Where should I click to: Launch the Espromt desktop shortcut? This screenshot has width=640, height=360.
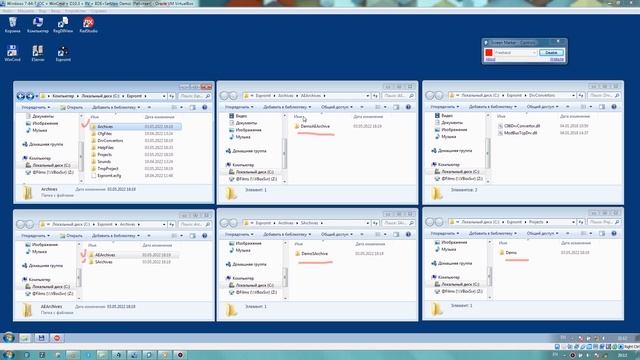pos(63,53)
